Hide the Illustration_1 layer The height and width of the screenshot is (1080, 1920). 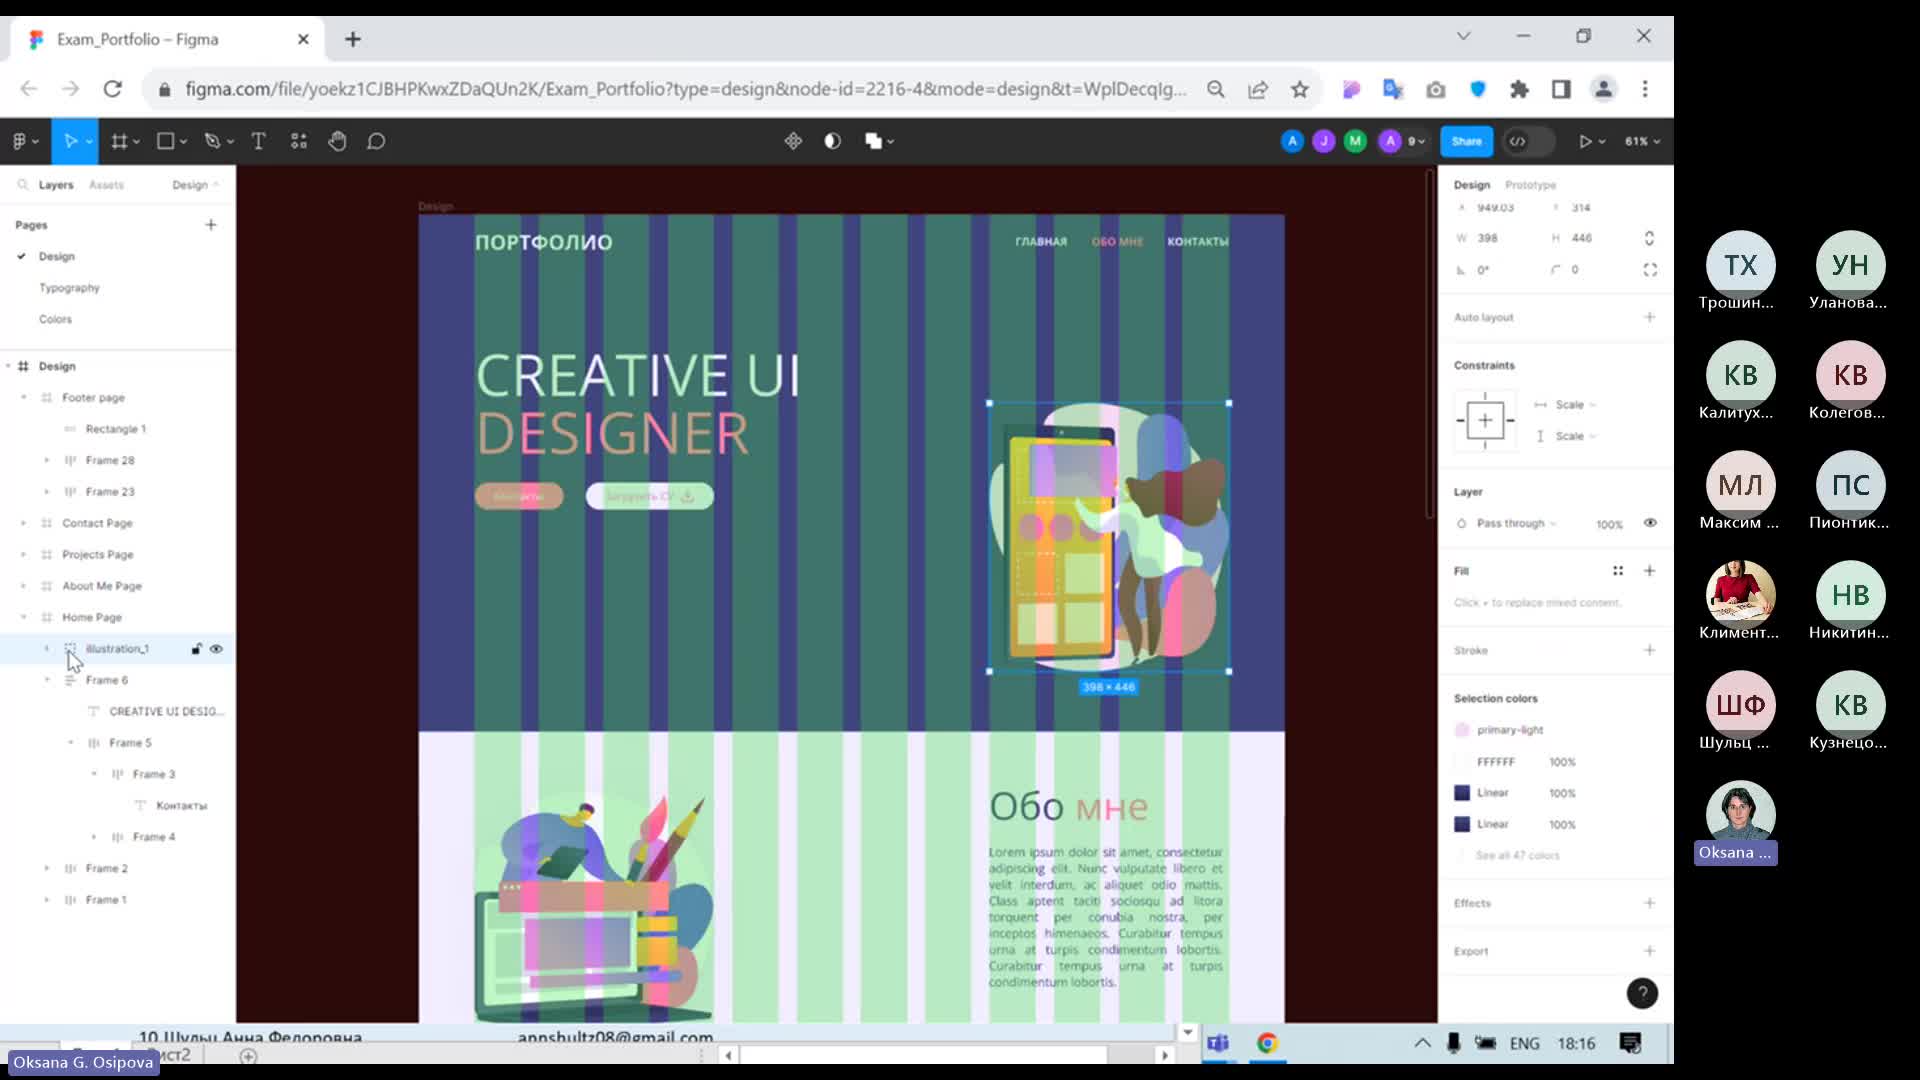pos(216,649)
